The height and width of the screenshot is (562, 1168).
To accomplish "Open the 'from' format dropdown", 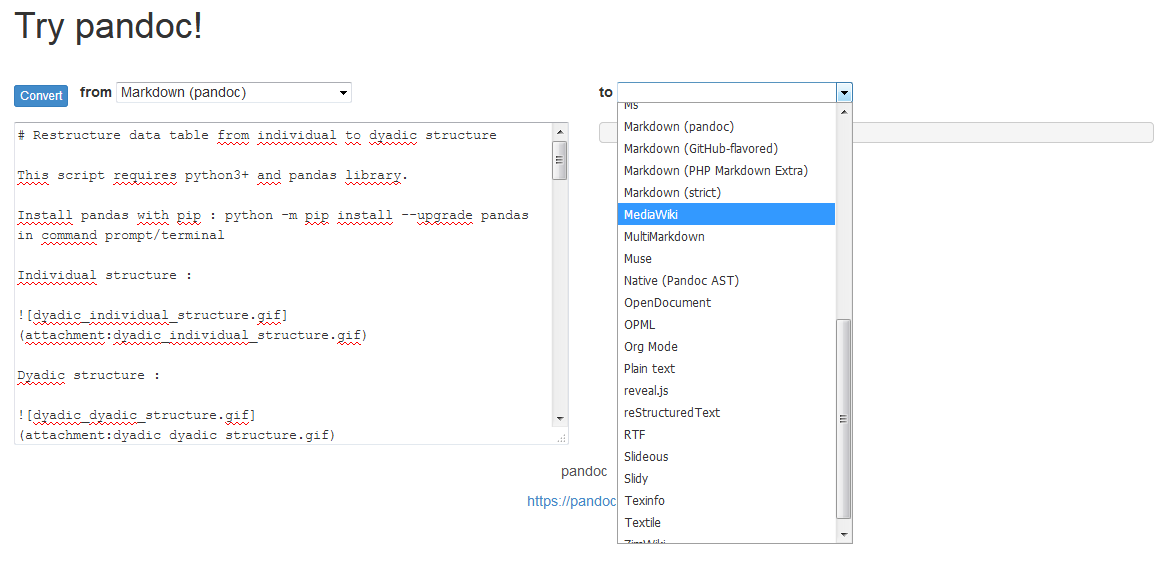I will (234, 92).
